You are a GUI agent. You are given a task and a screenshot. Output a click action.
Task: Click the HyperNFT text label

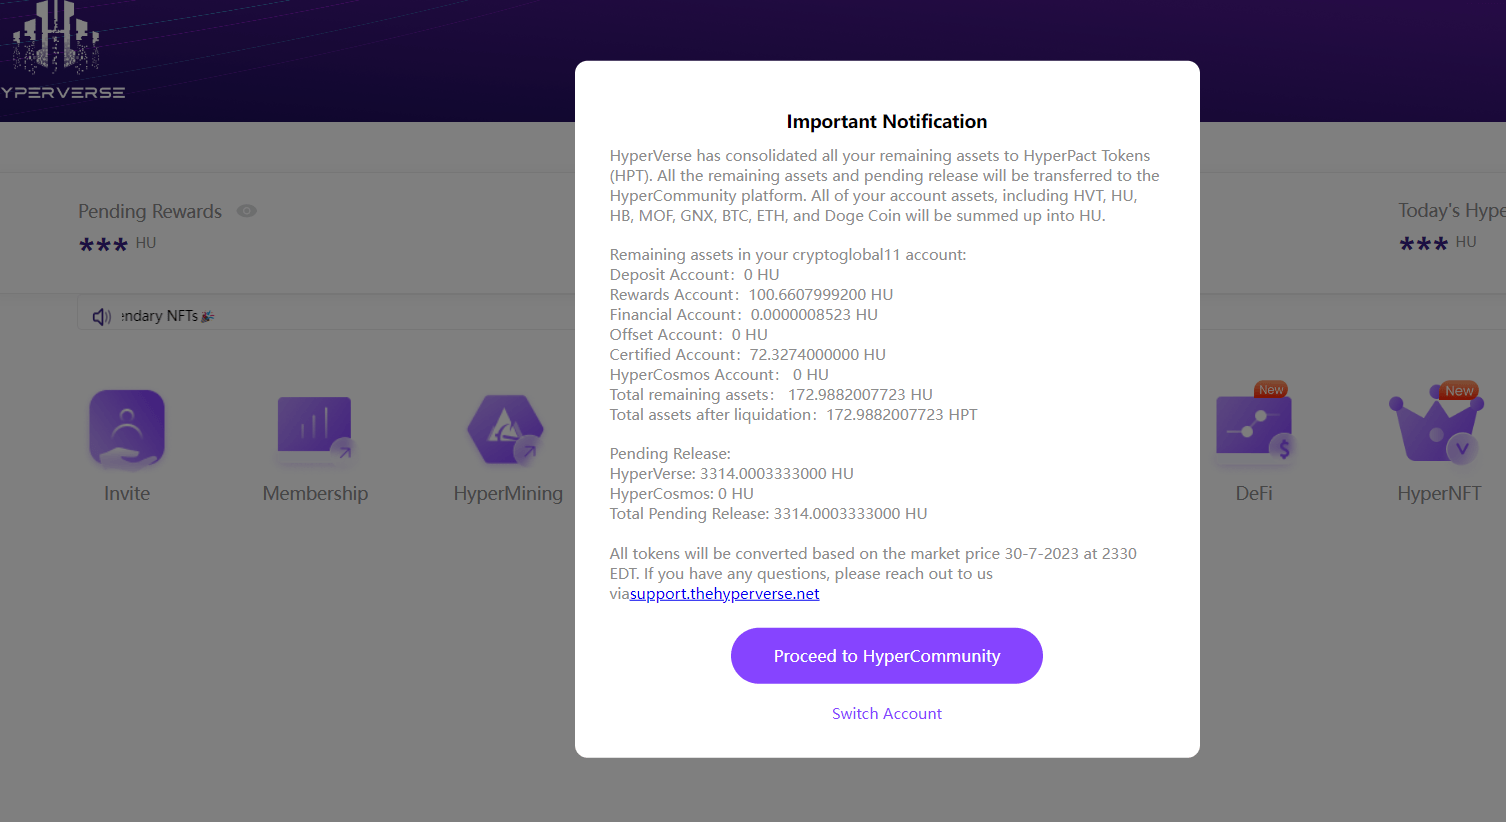(x=1439, y=494)
